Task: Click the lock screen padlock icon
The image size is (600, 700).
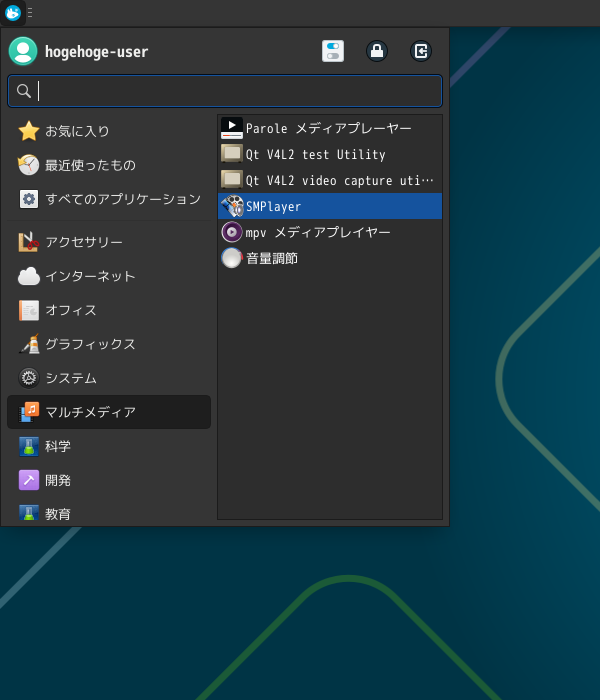Action: [377, 51]
